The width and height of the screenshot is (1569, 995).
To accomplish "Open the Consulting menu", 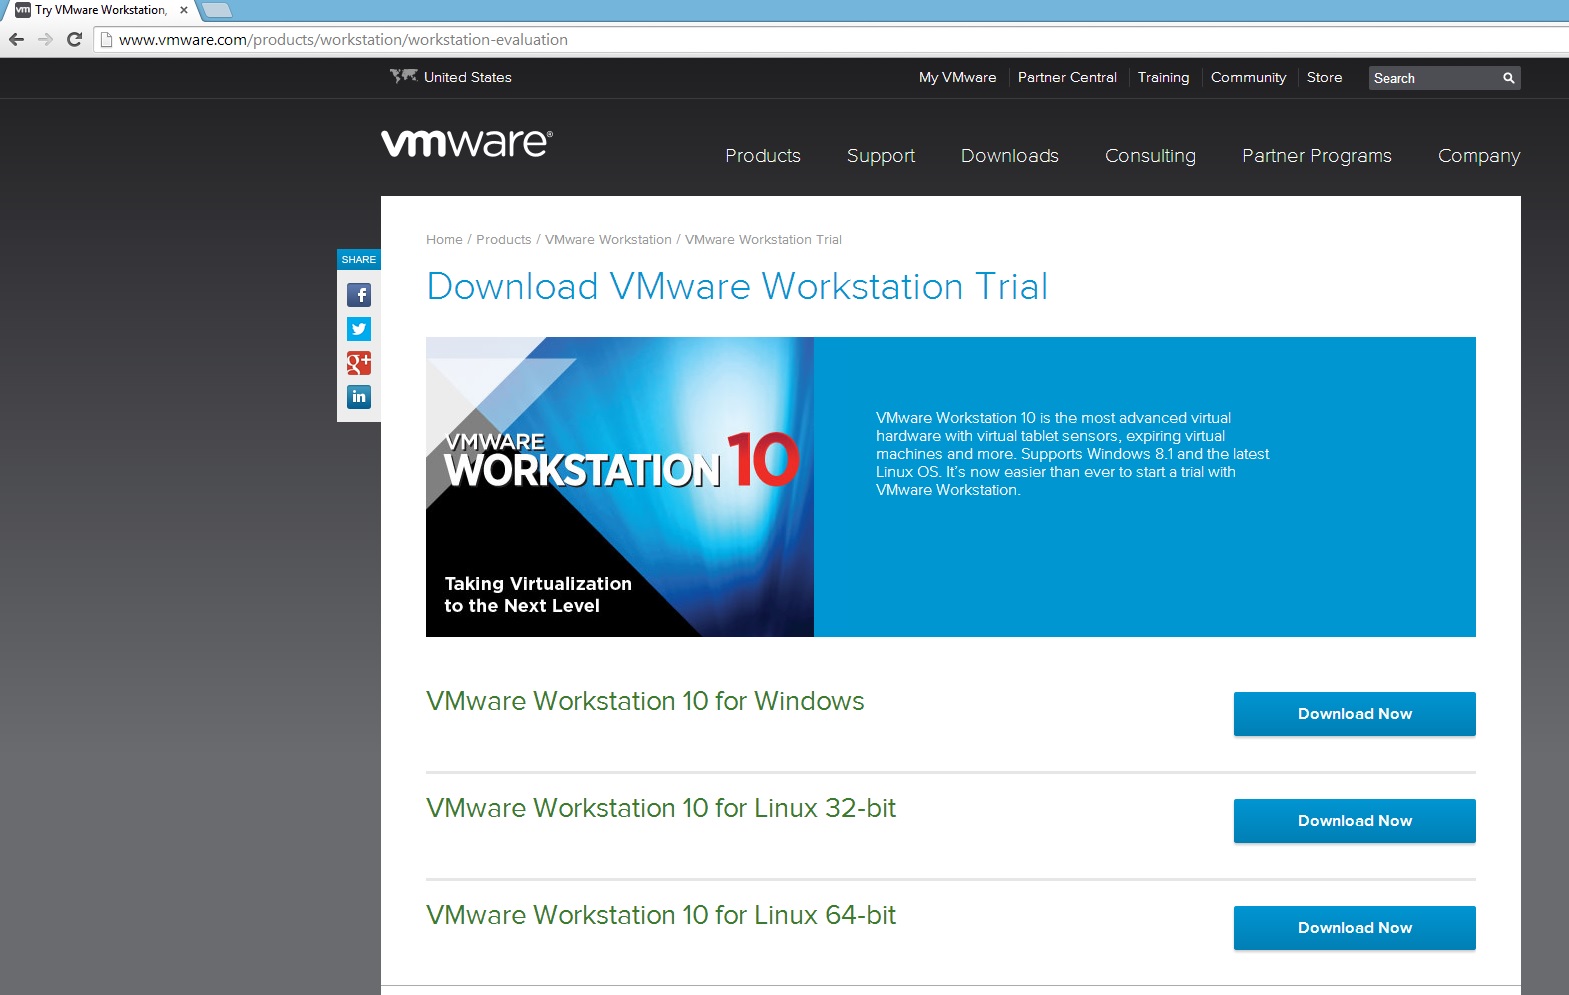I will pyautogui.click(x=1150, y=156).
